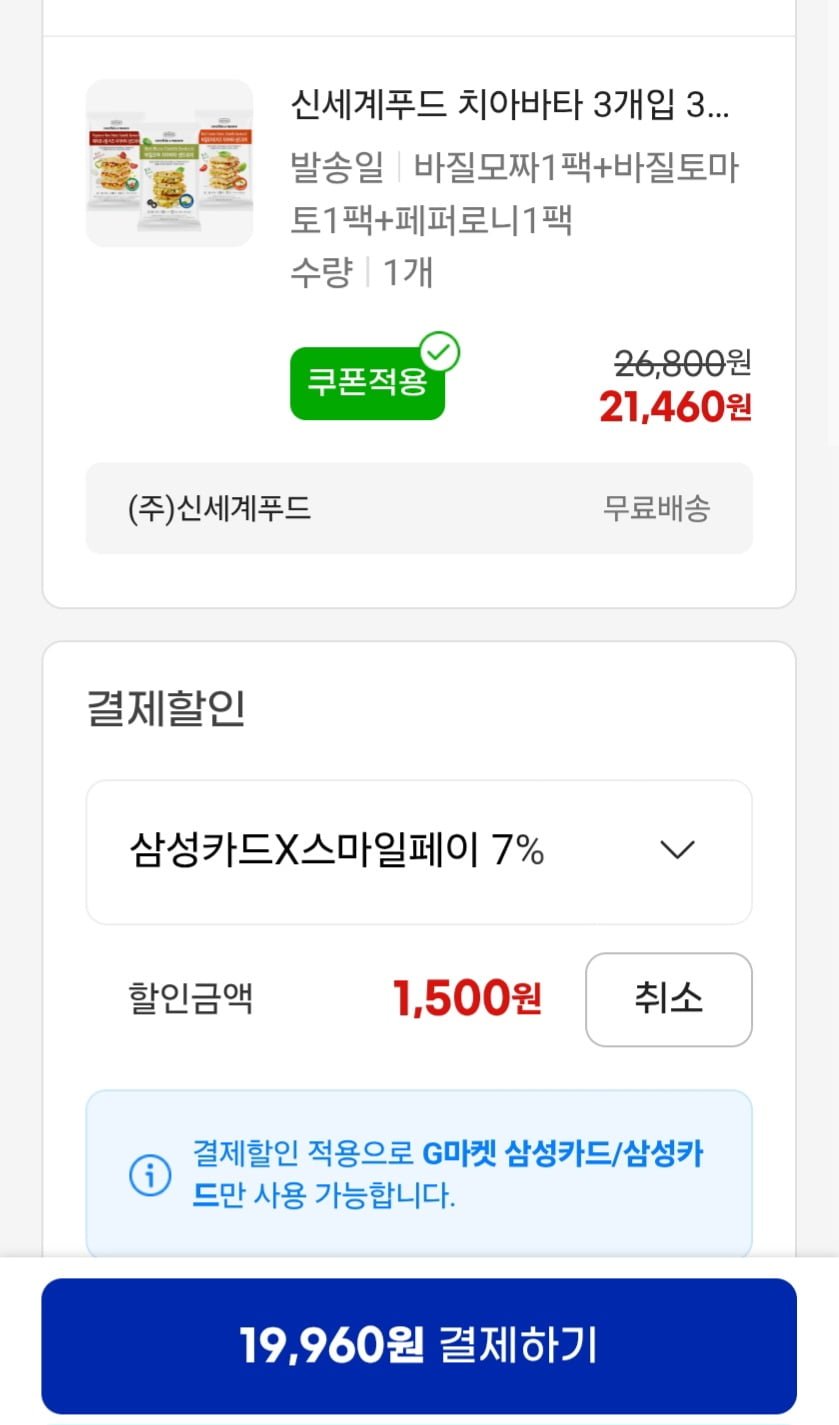The width and height of the screenshot is (839, 1425).
Task: Open the 신세계푸드 치아바타 3개입 product title
Action: click(x=510, y=104)
